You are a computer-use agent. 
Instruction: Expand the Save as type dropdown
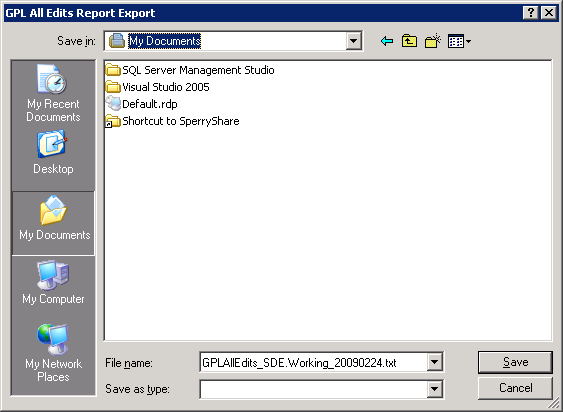(434, 389)
